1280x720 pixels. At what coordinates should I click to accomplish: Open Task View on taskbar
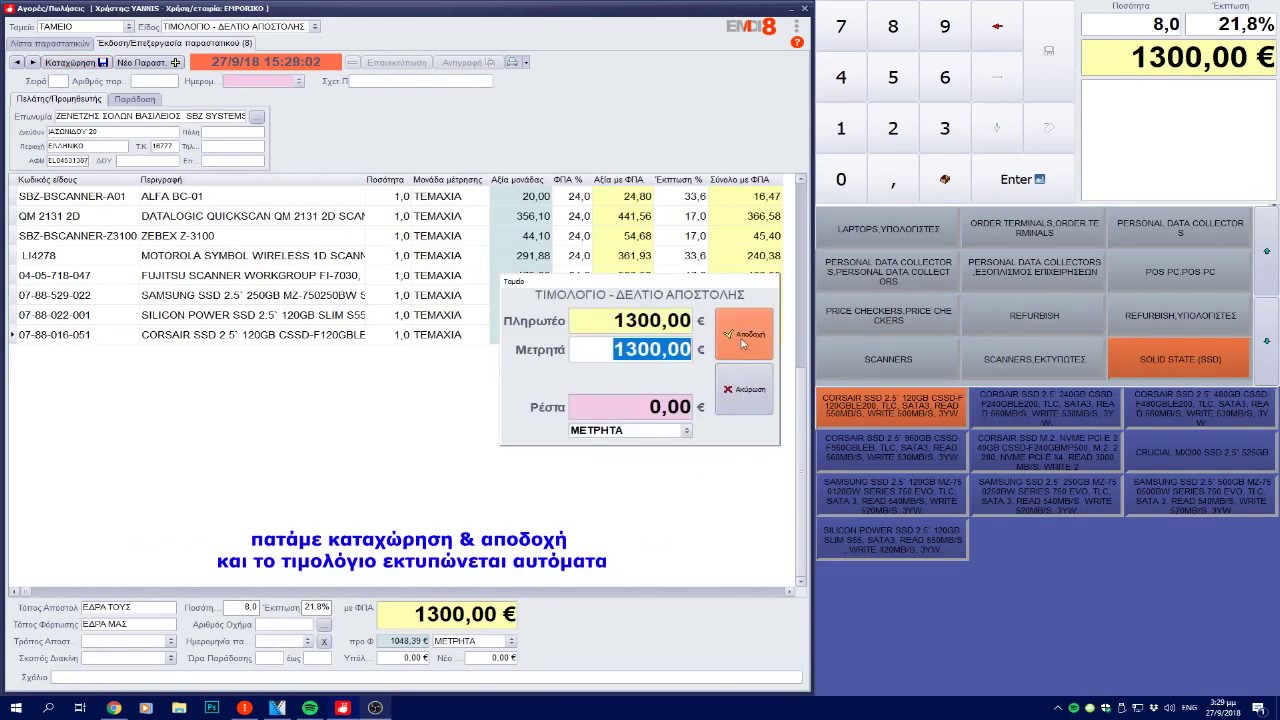[80, 708]
